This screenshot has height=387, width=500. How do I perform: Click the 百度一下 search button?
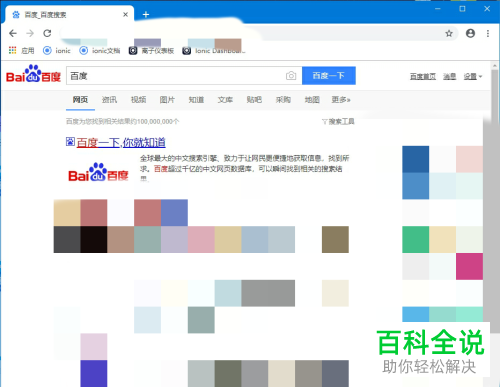329,76
